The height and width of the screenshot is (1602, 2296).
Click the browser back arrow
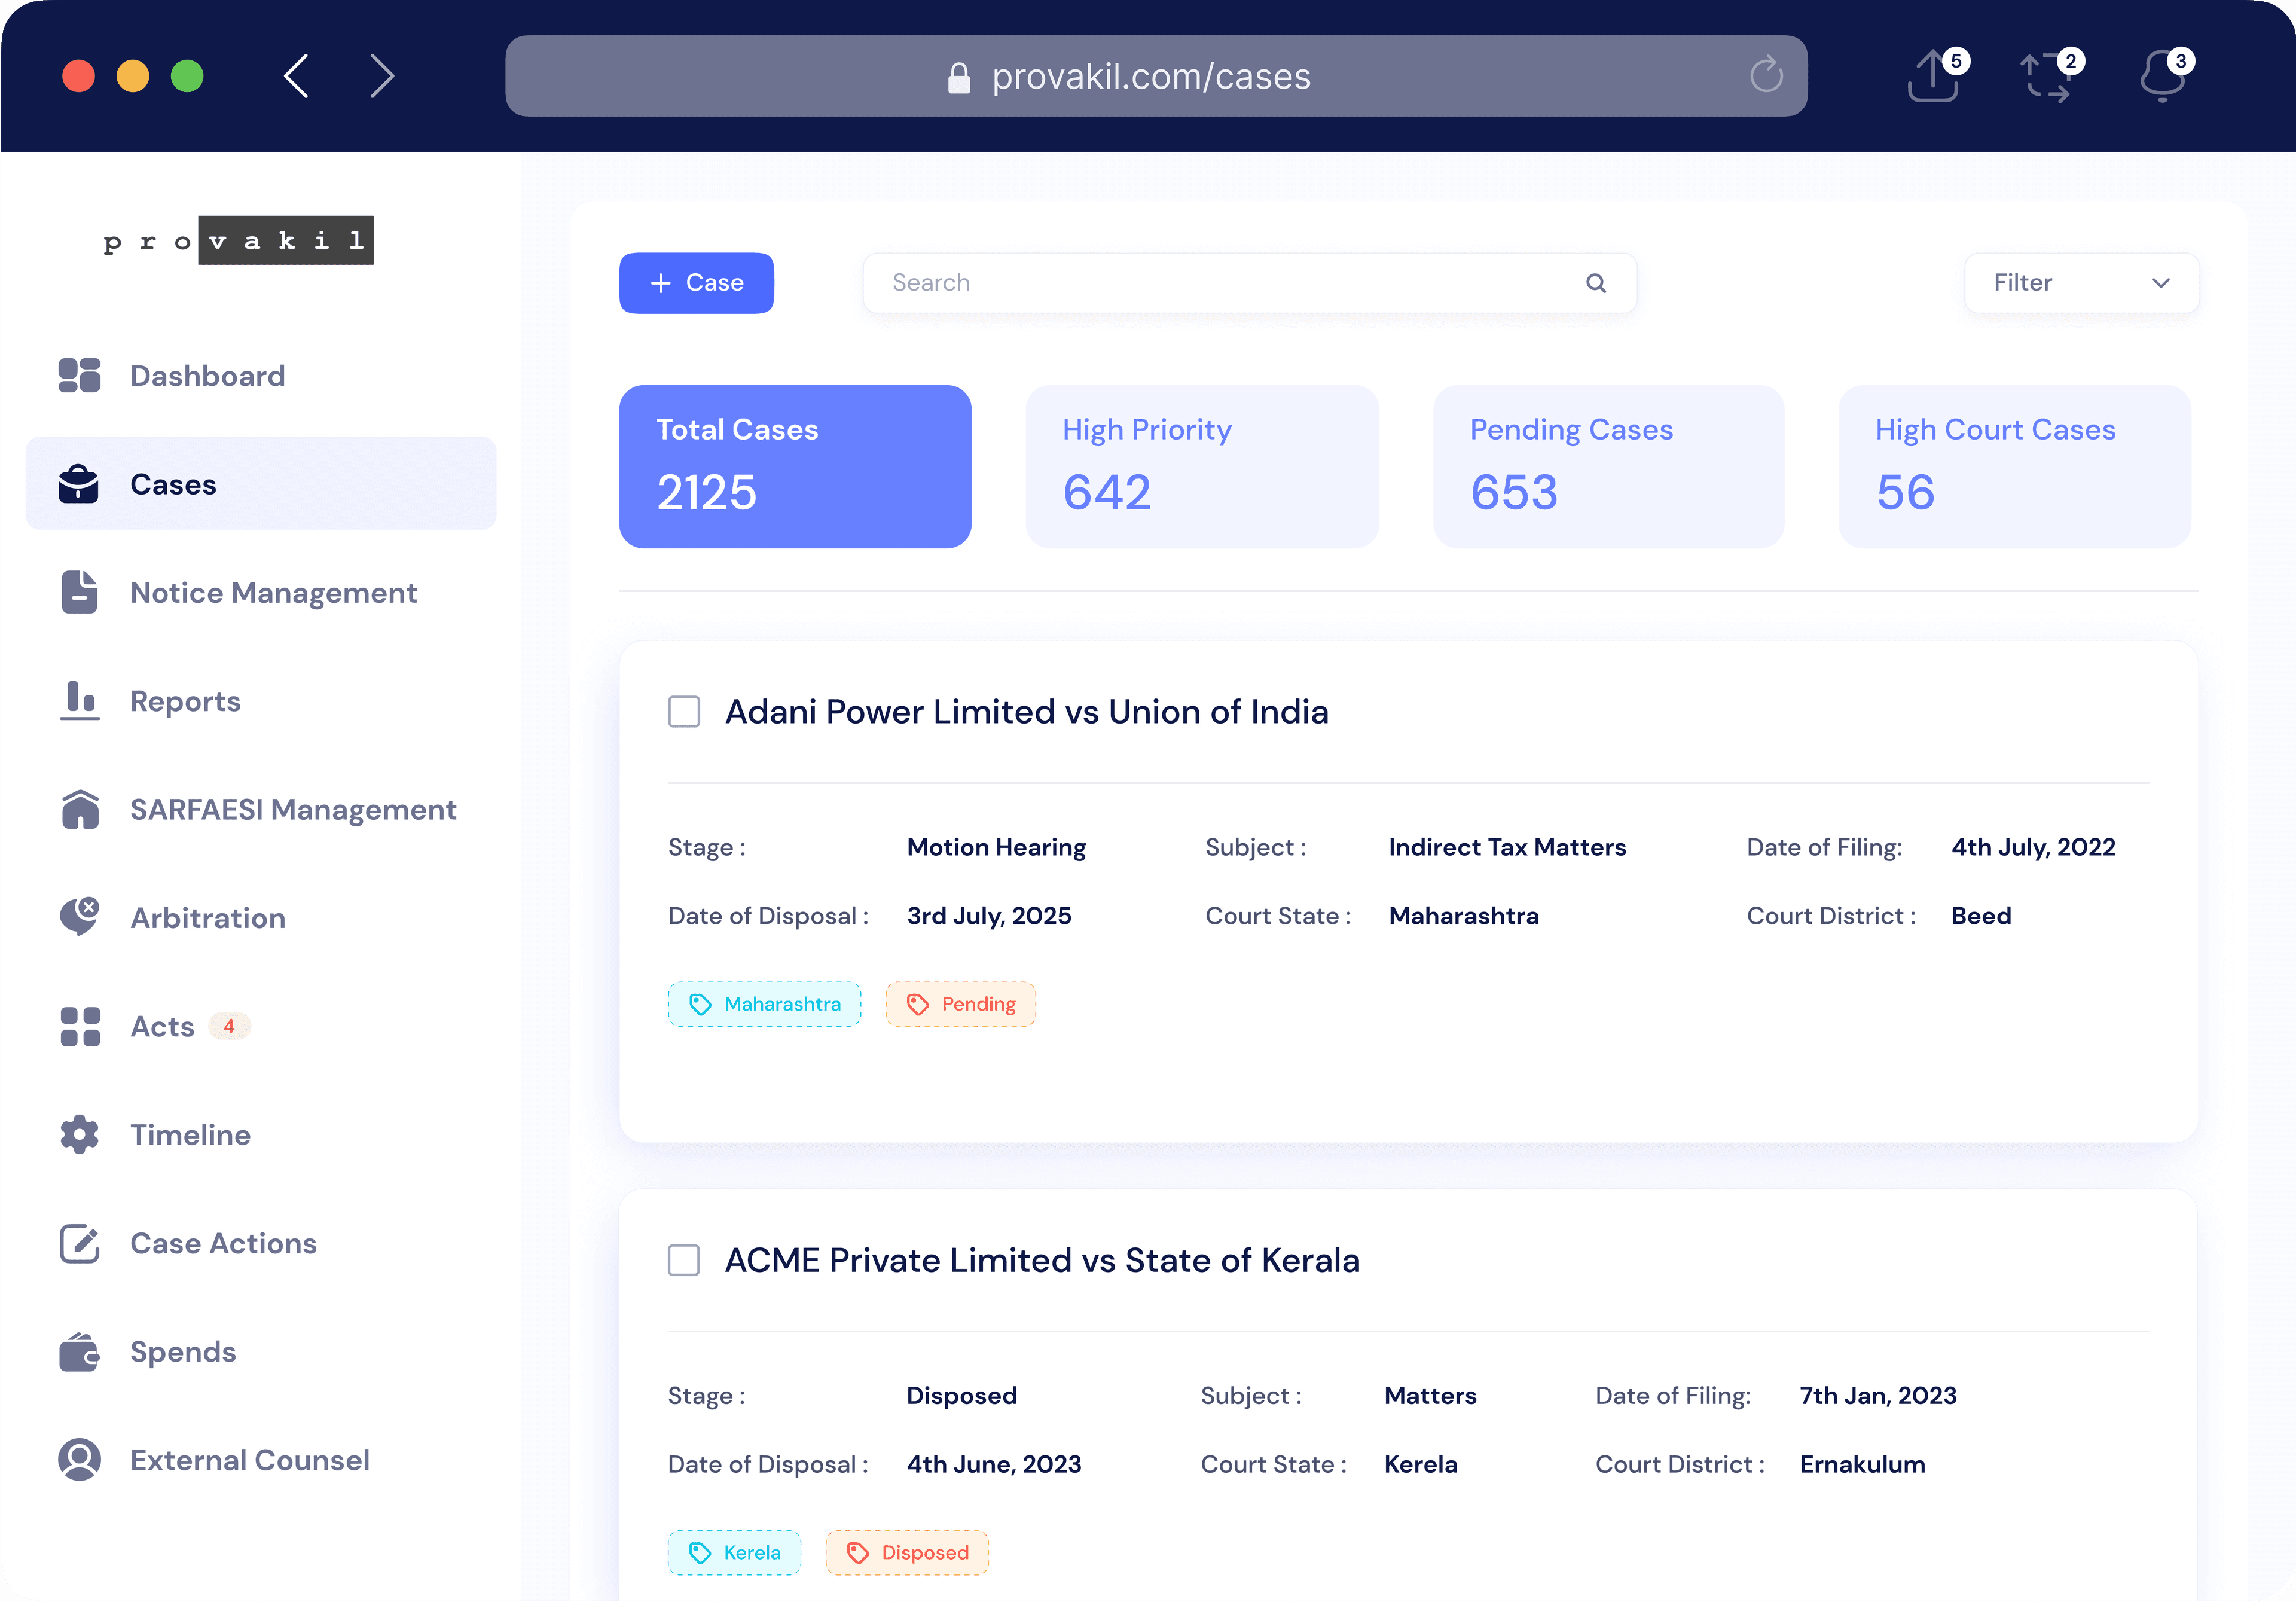[x=296, y=76]
